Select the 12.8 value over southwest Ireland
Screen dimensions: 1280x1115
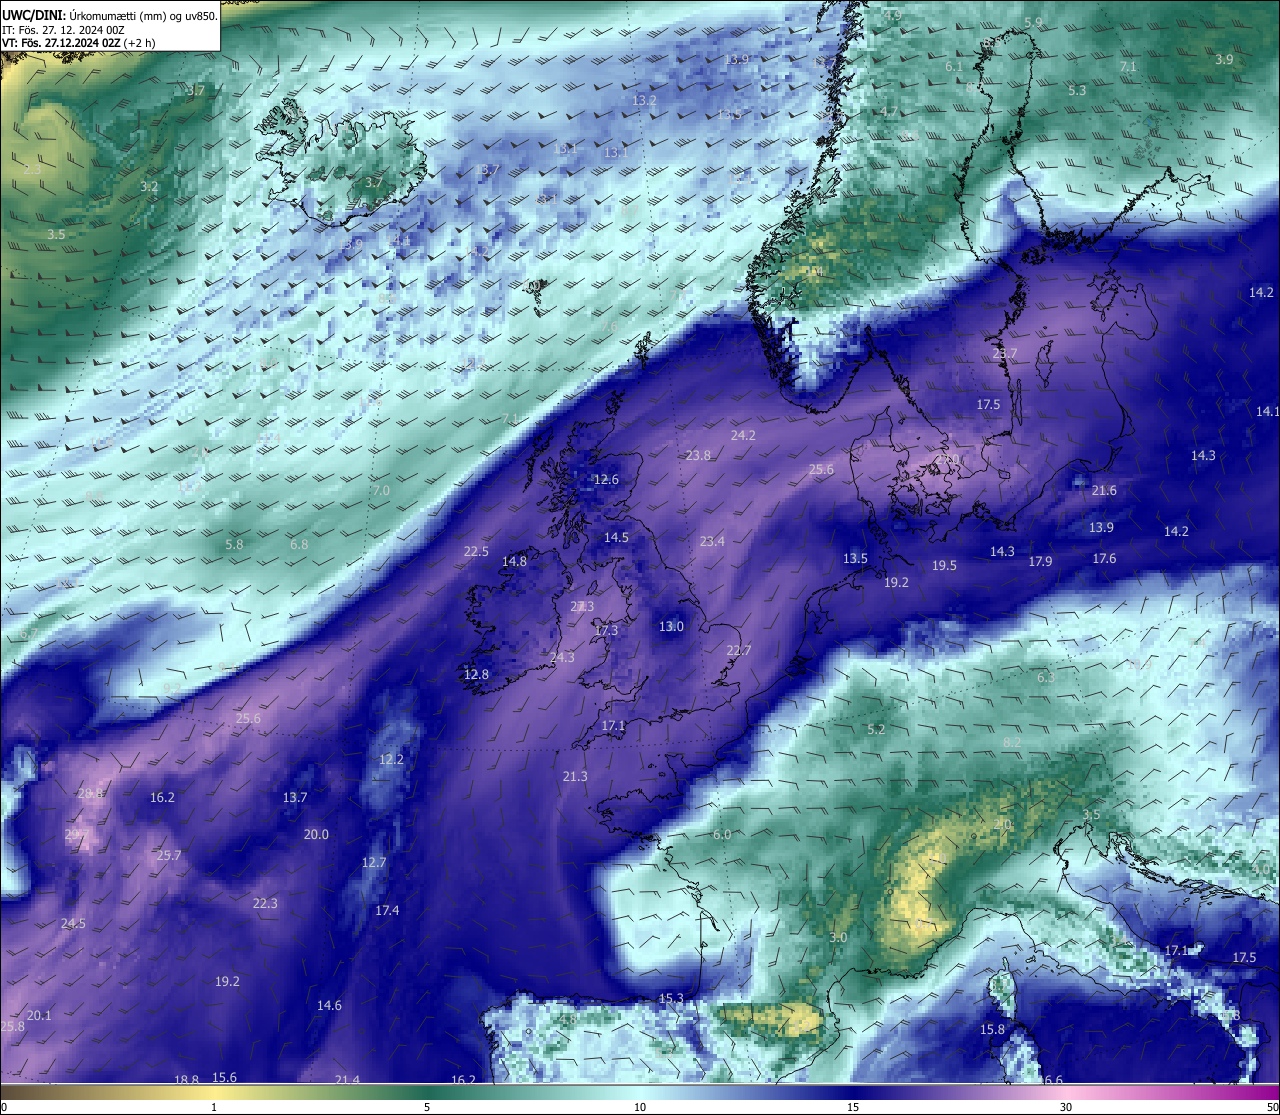476,675
